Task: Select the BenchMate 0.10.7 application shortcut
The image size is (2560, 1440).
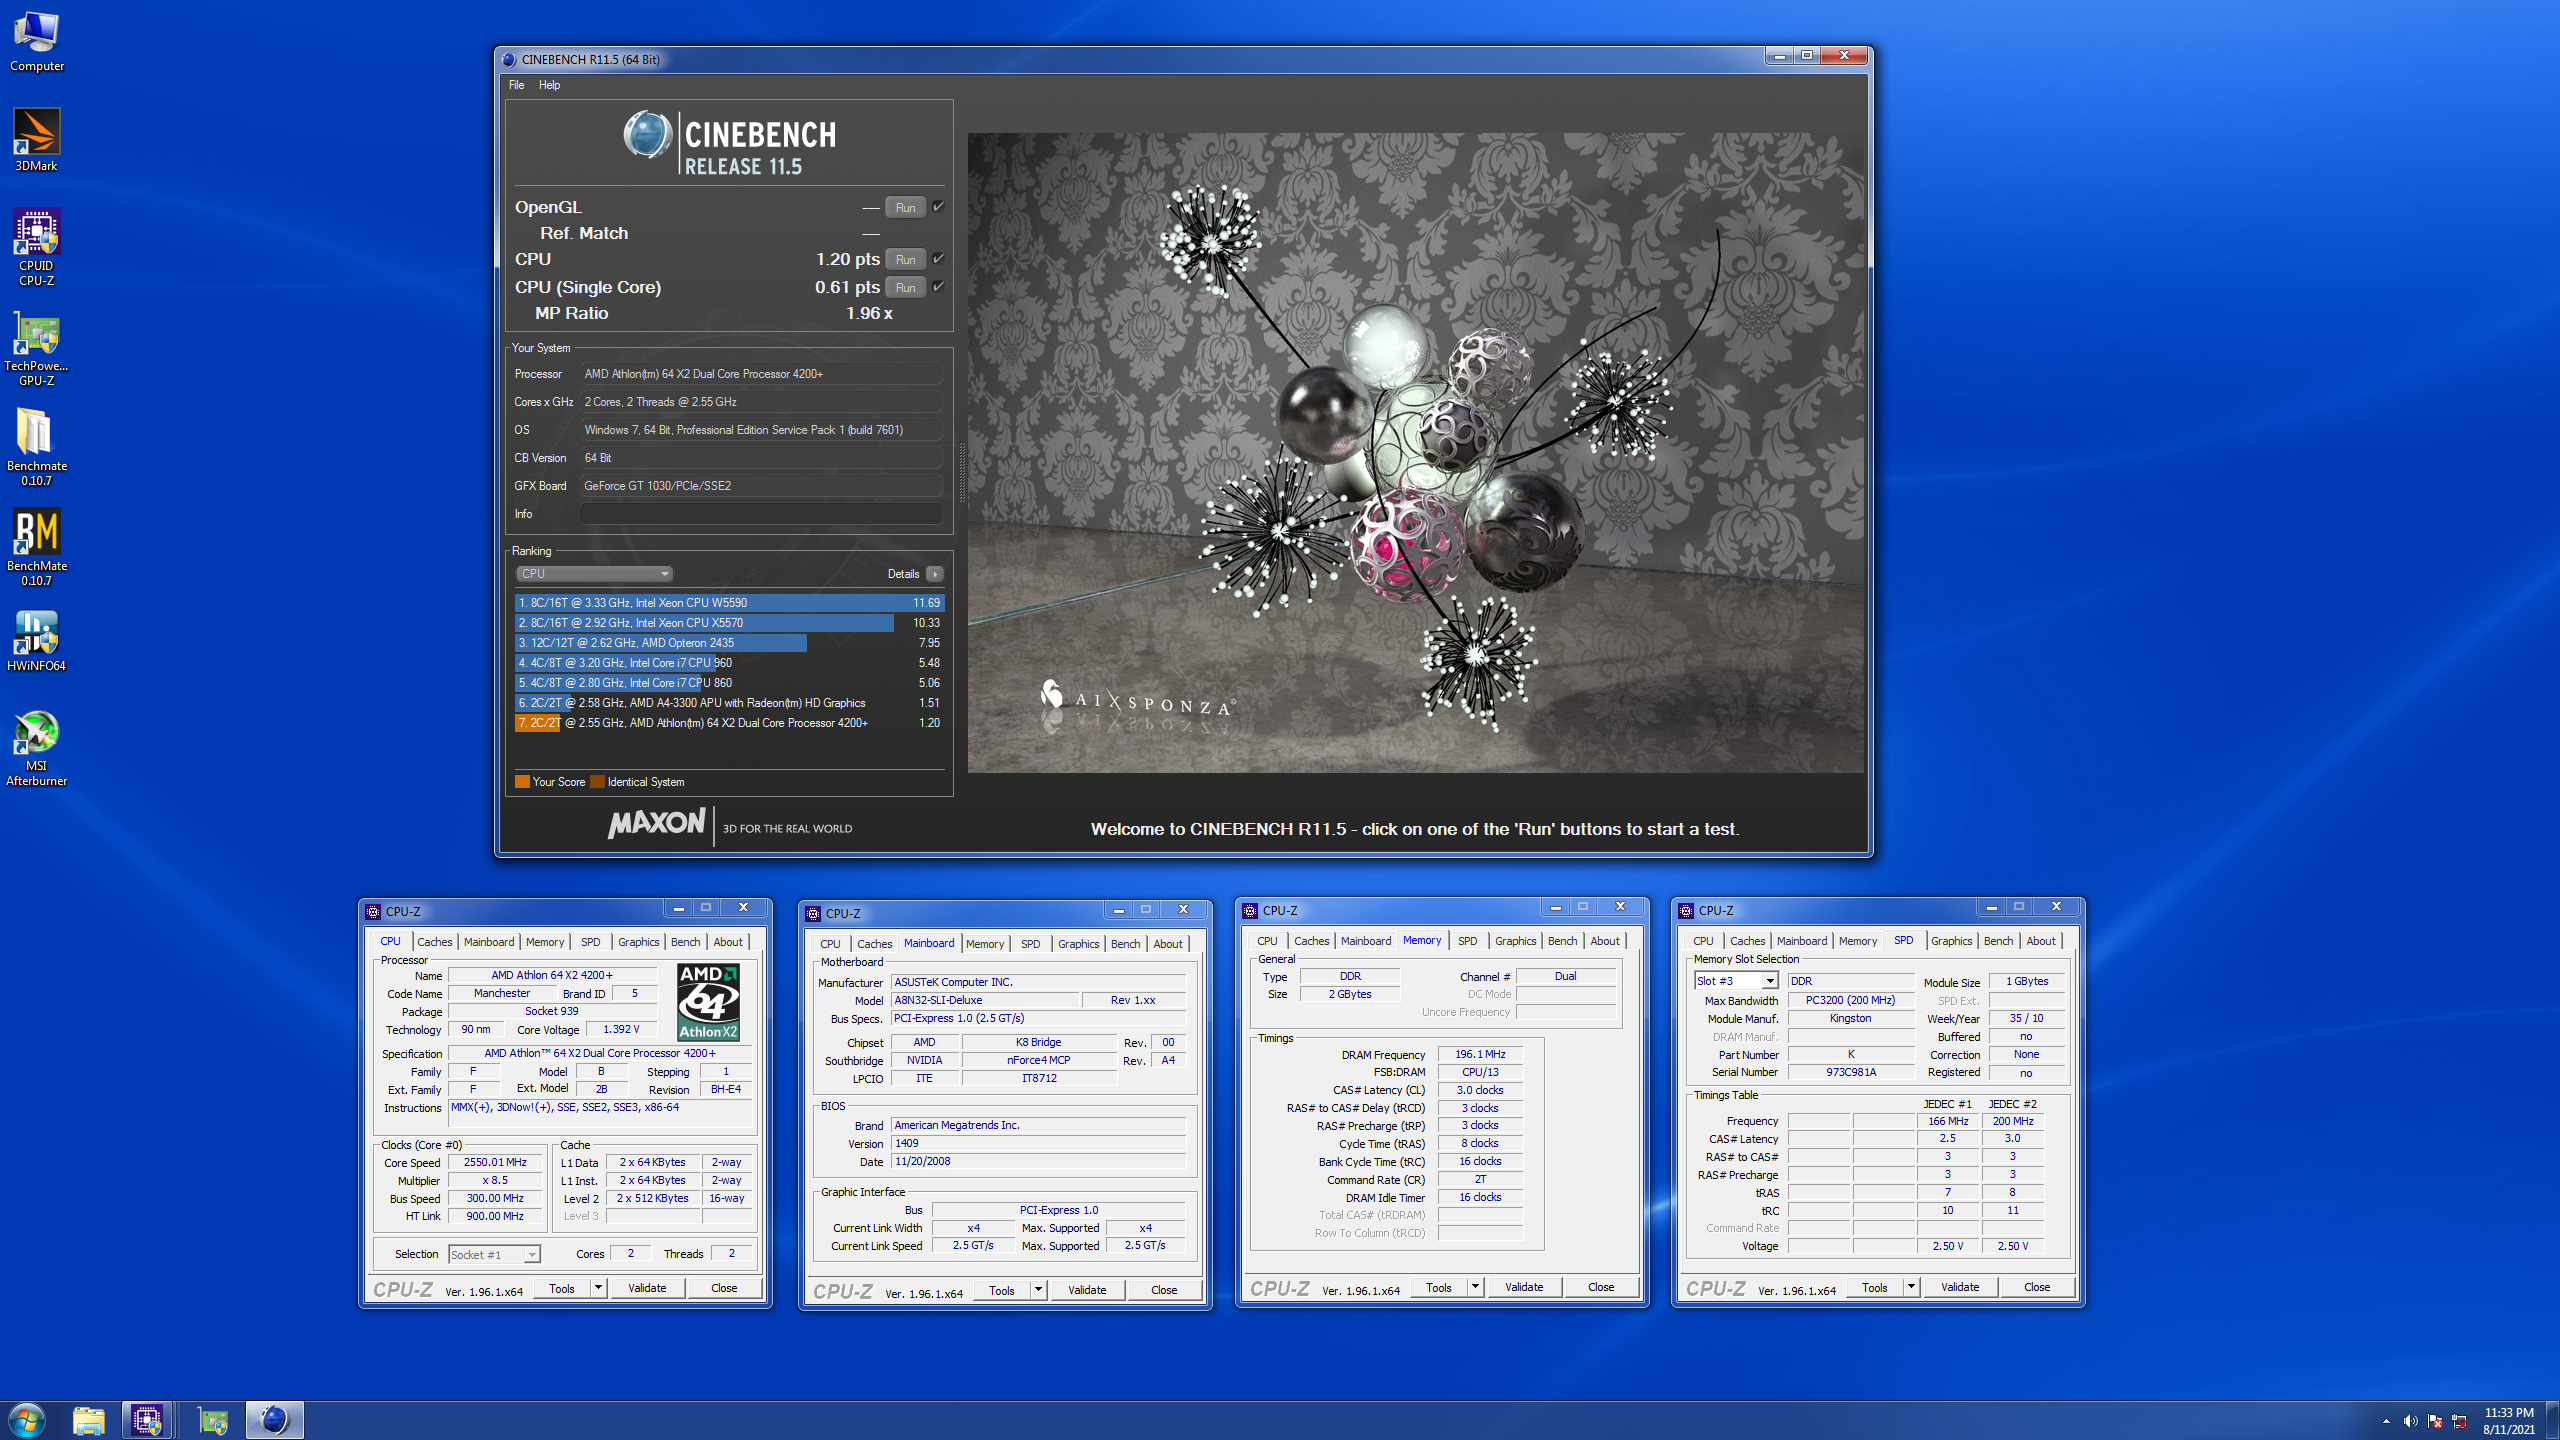Action: tap(36, 547)
